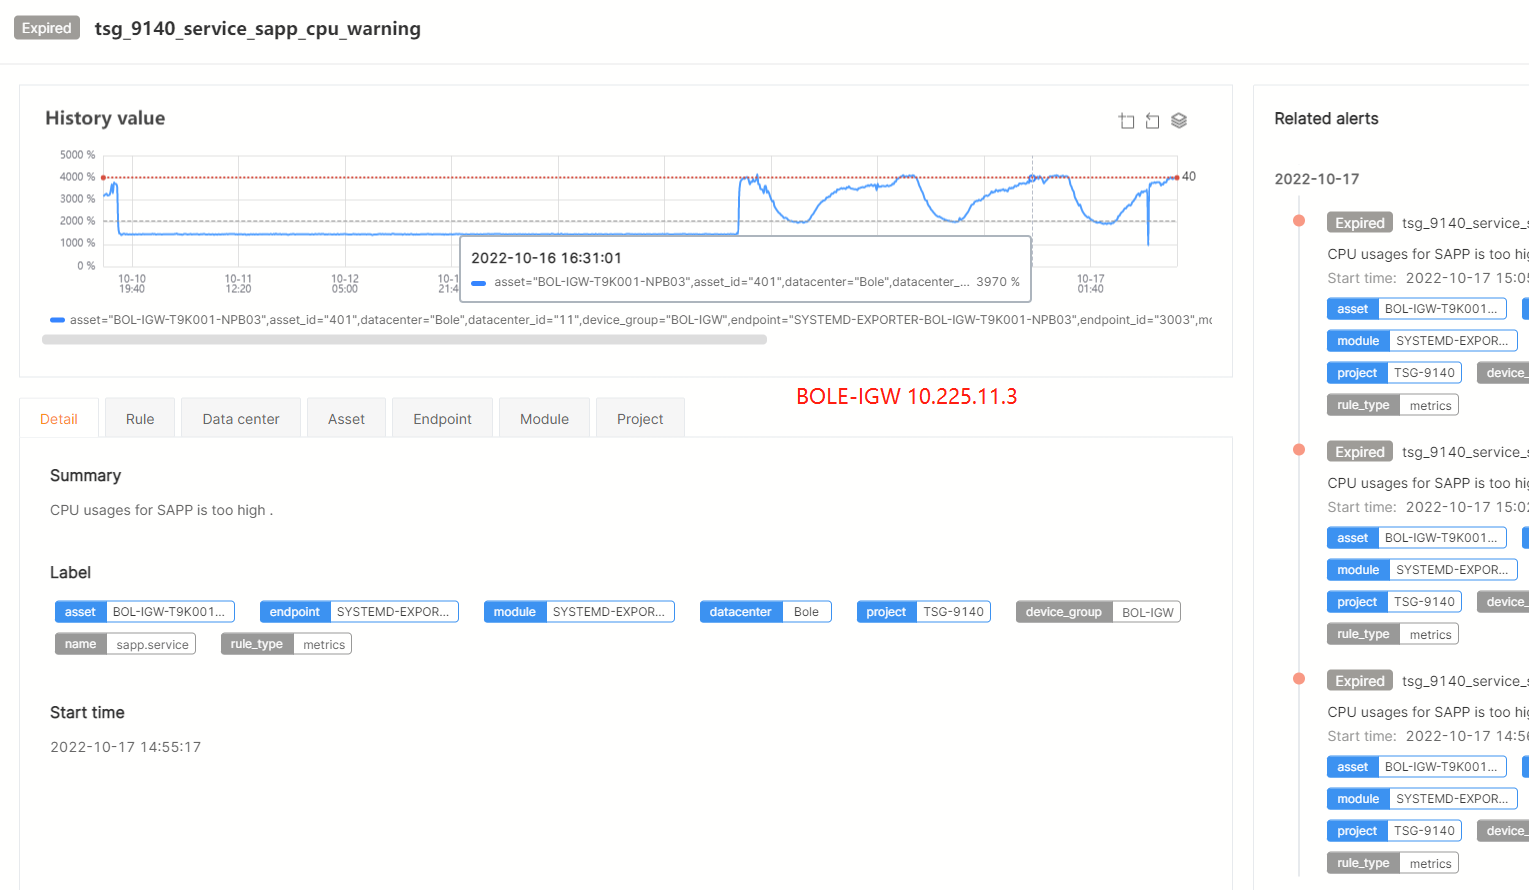Click first timeline dot in Related alerts
This screenshot has width=1529, height=890.
coord(1299,221)
